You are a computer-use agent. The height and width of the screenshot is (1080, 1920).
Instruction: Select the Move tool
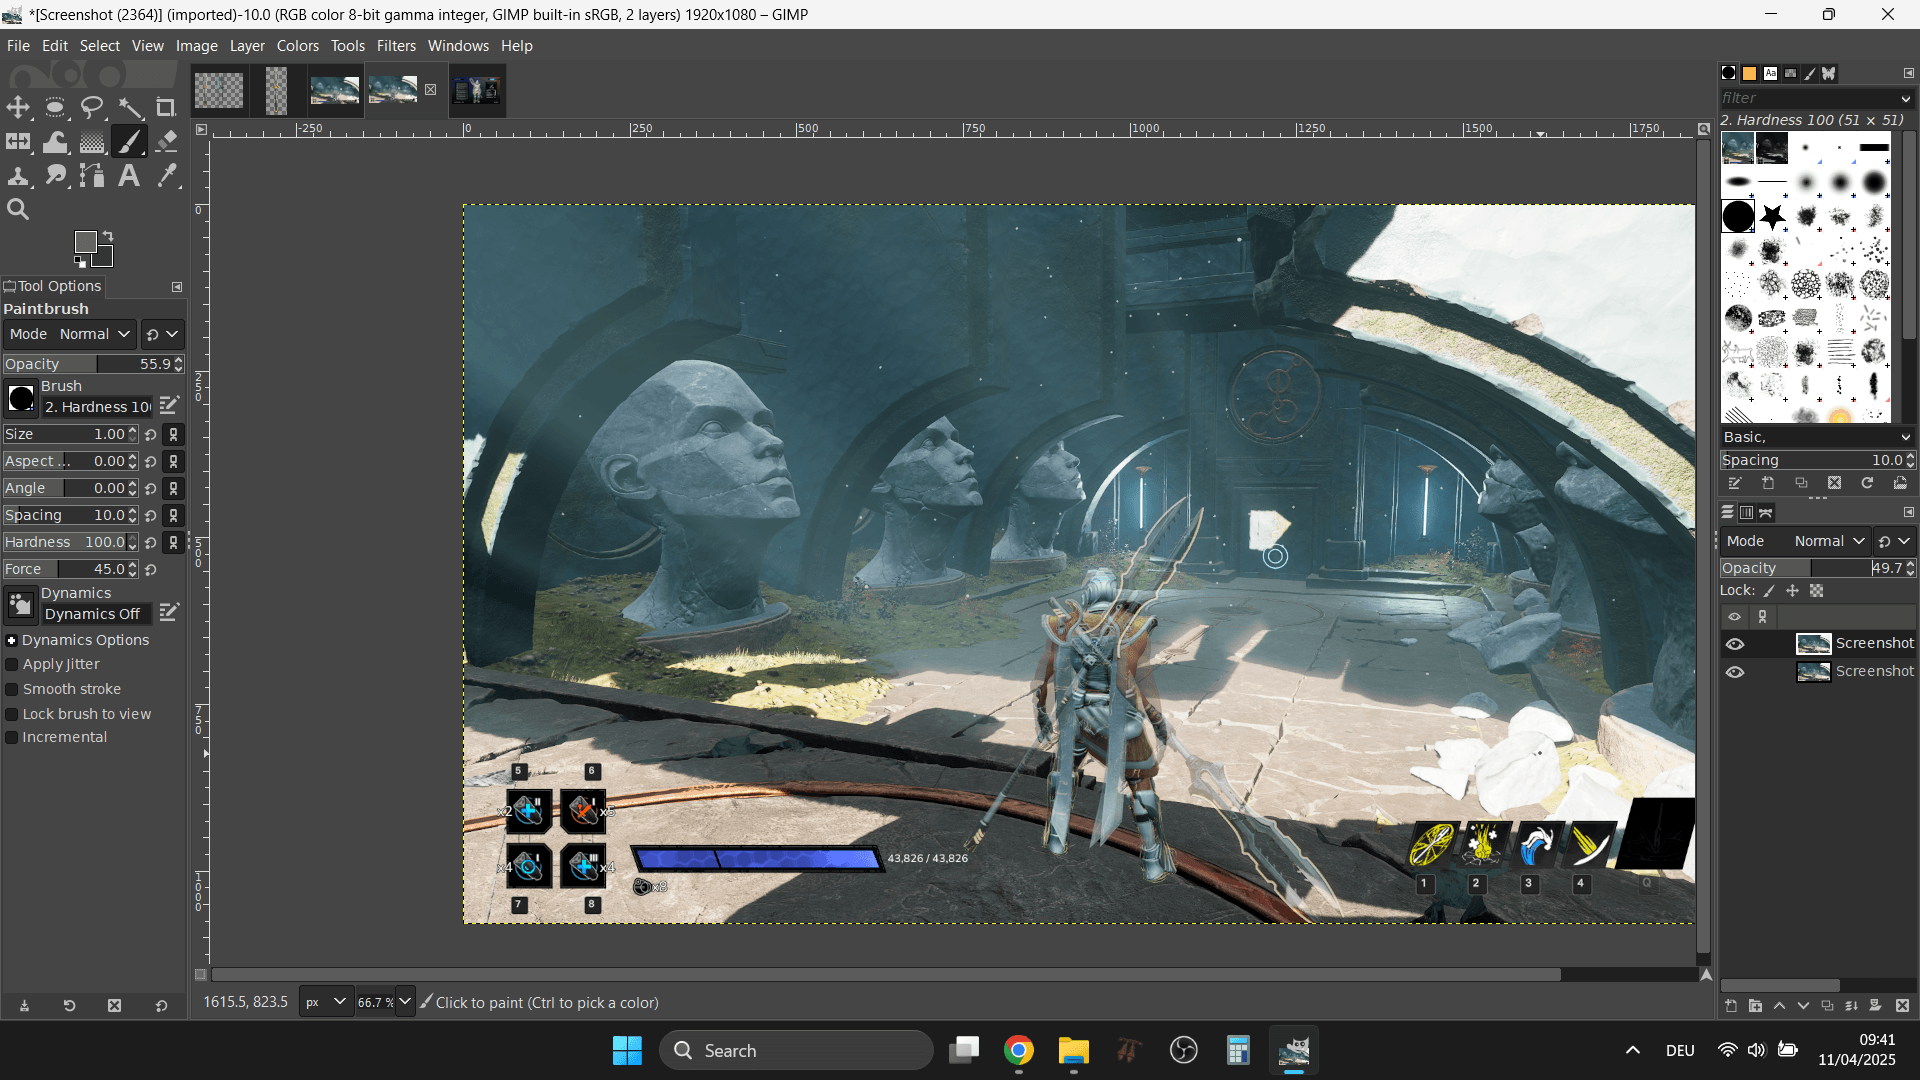(18, 108)
